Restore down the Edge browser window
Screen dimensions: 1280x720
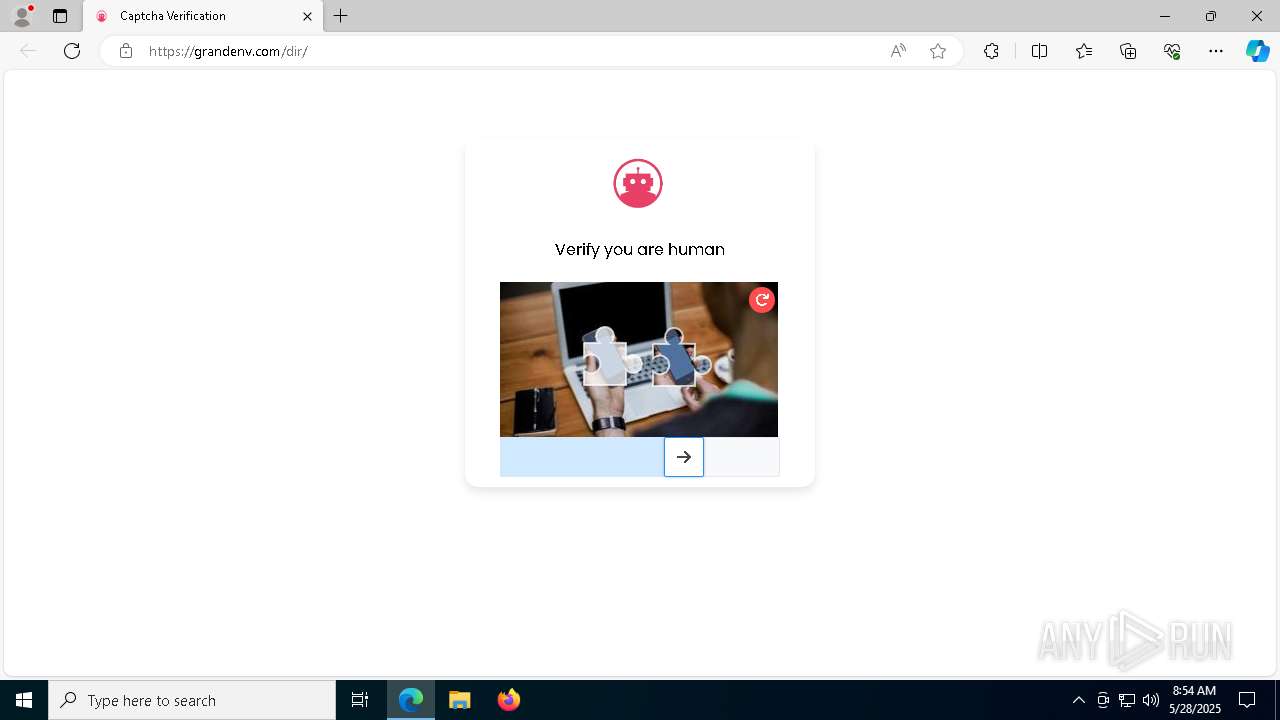click(1211, 16)
